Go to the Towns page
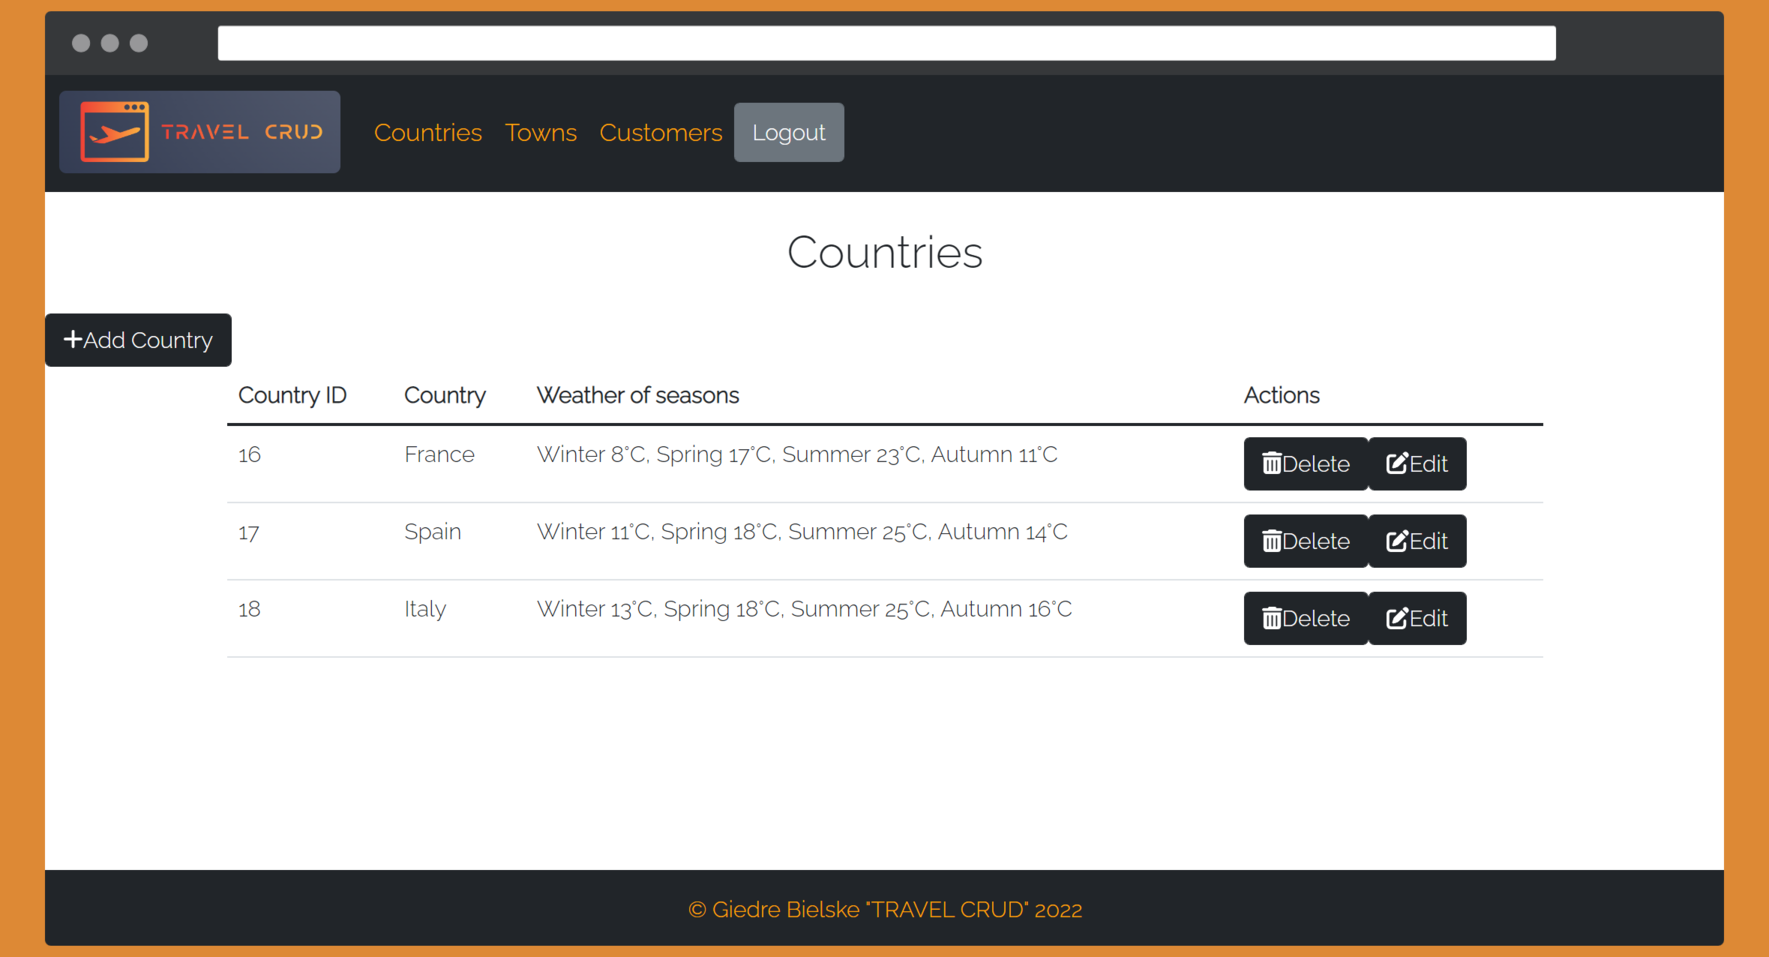 point(540,133)
